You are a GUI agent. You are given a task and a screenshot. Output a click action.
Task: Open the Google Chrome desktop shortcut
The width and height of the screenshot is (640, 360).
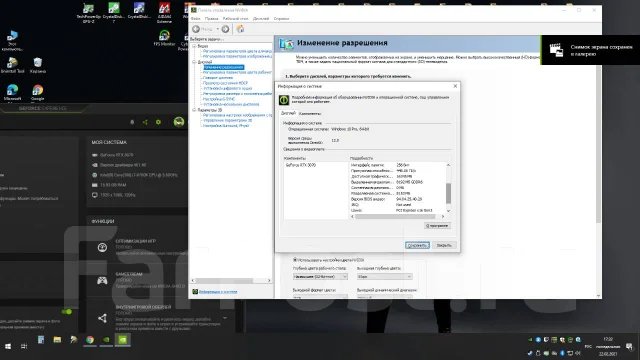pos(38,92)
